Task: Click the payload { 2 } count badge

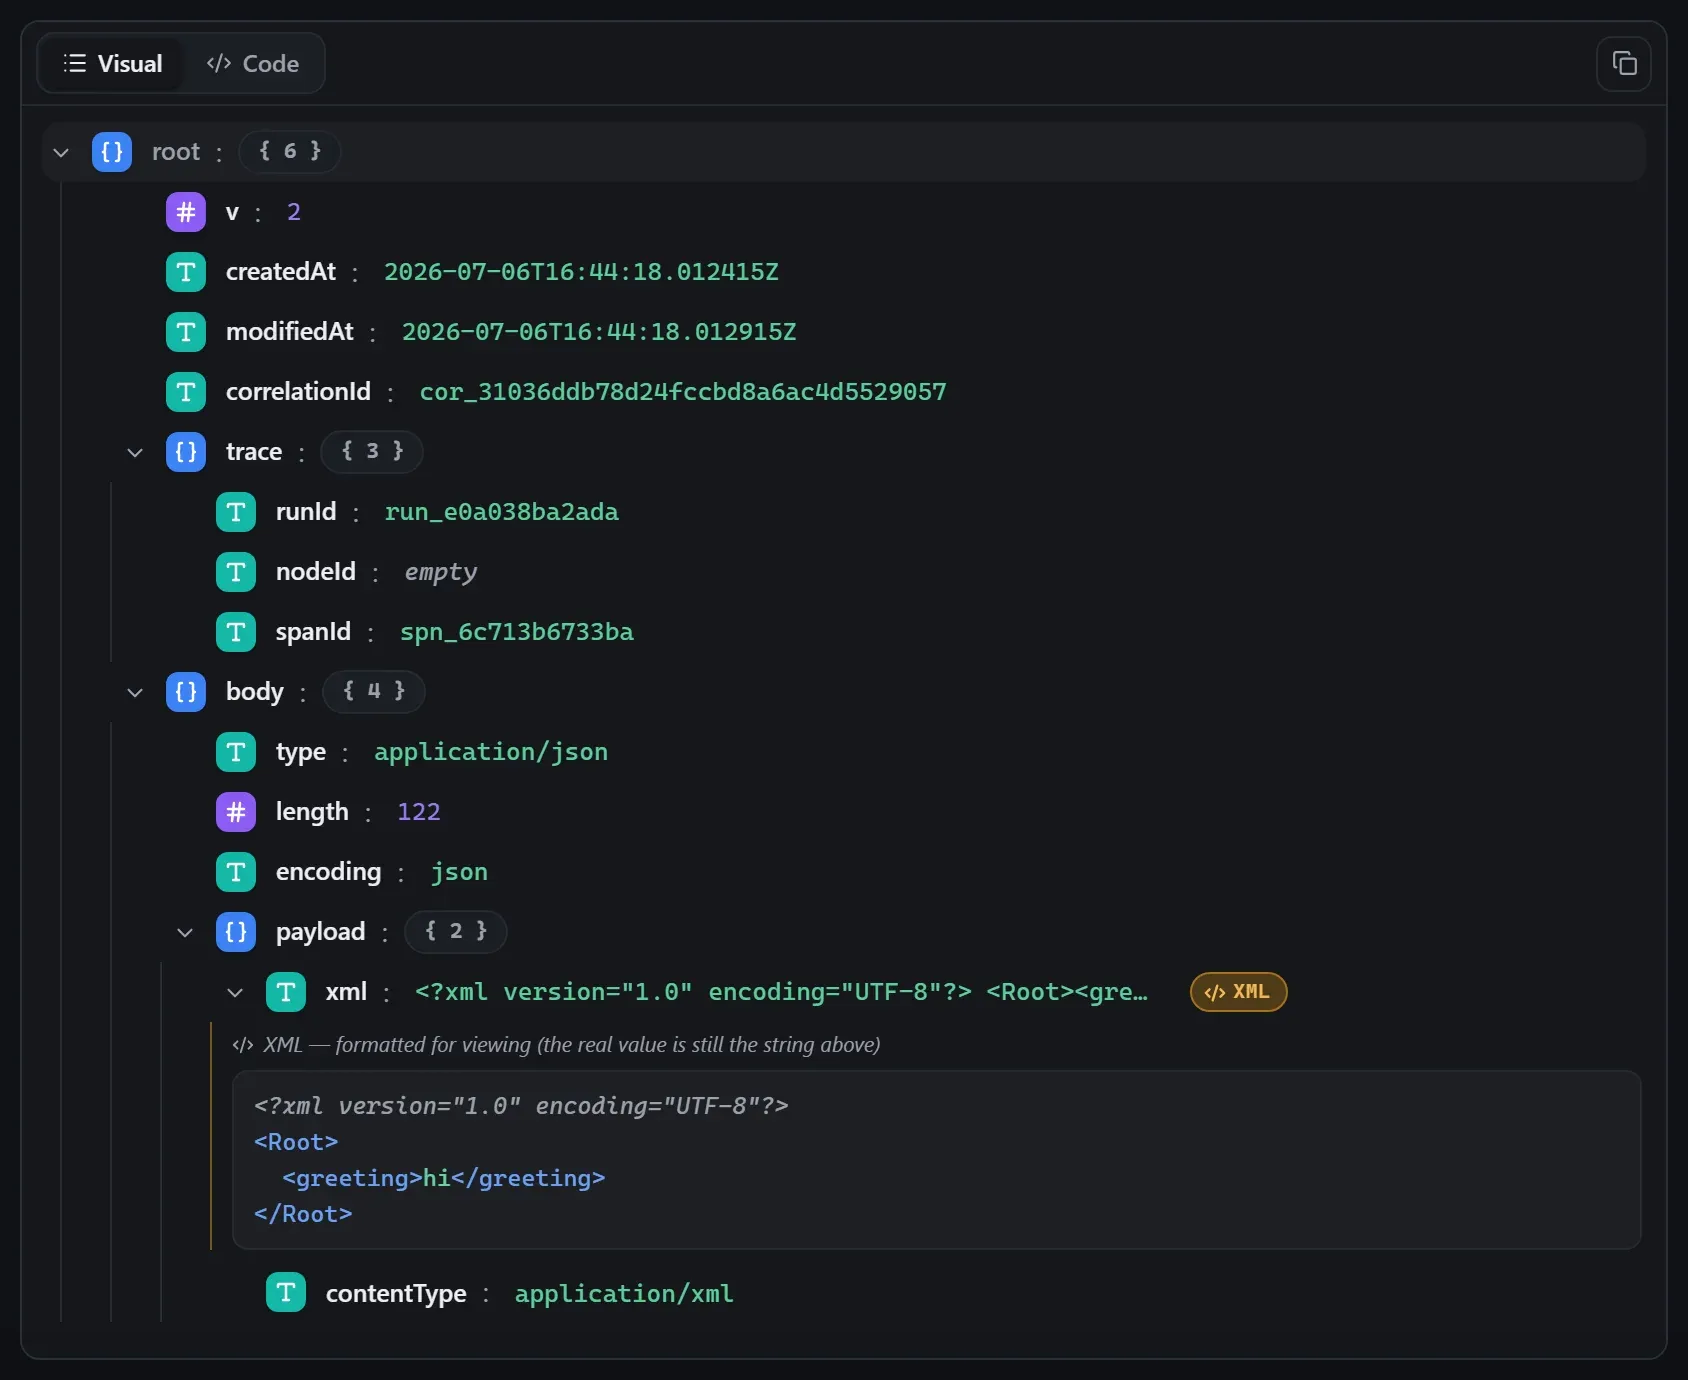Action: (x=456, y=932)
